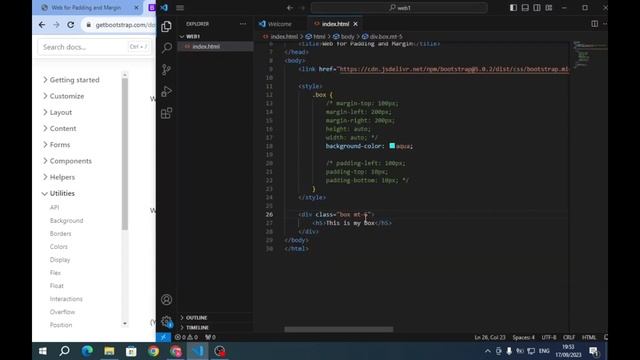Follow the Bootstrap CDN link in the code
This screenshot has width=640, height=360.
[453, 69]
